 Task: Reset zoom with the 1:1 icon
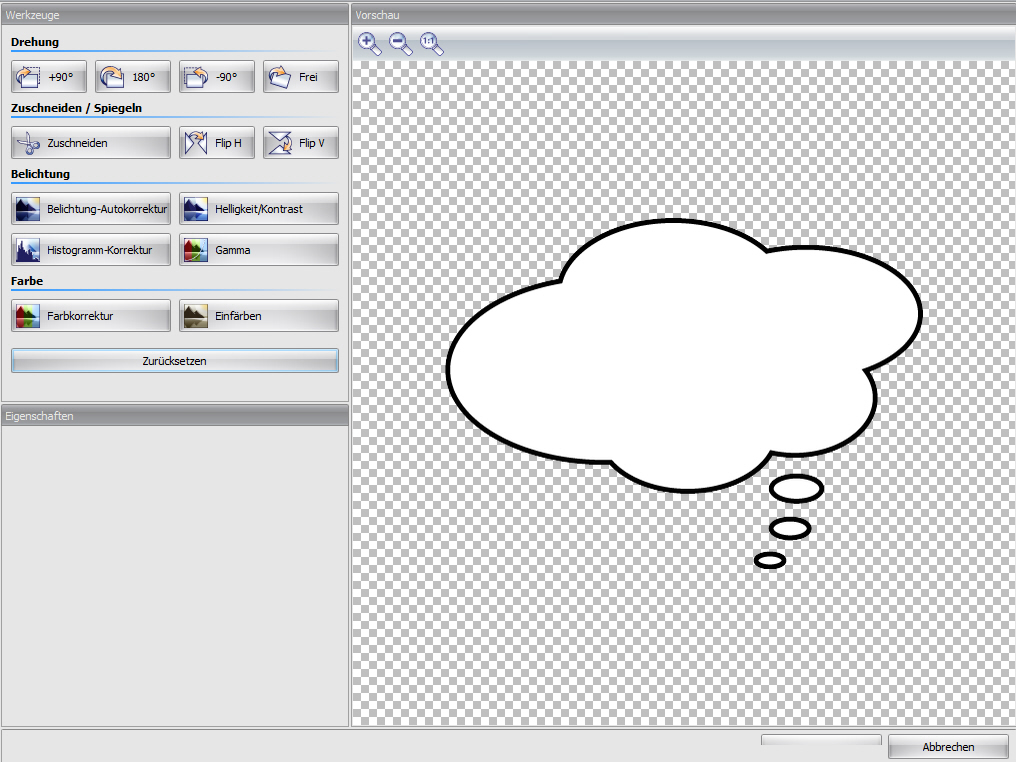pos(431,43)
